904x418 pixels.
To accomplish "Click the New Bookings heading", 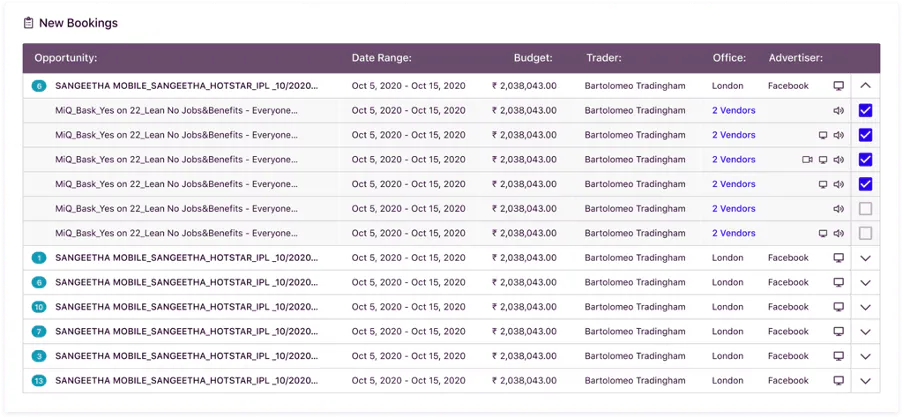I will [x=78, y=24].
